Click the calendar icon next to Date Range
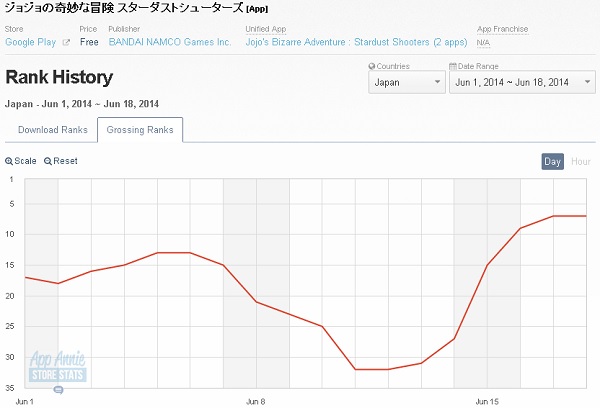 [452, 65]
